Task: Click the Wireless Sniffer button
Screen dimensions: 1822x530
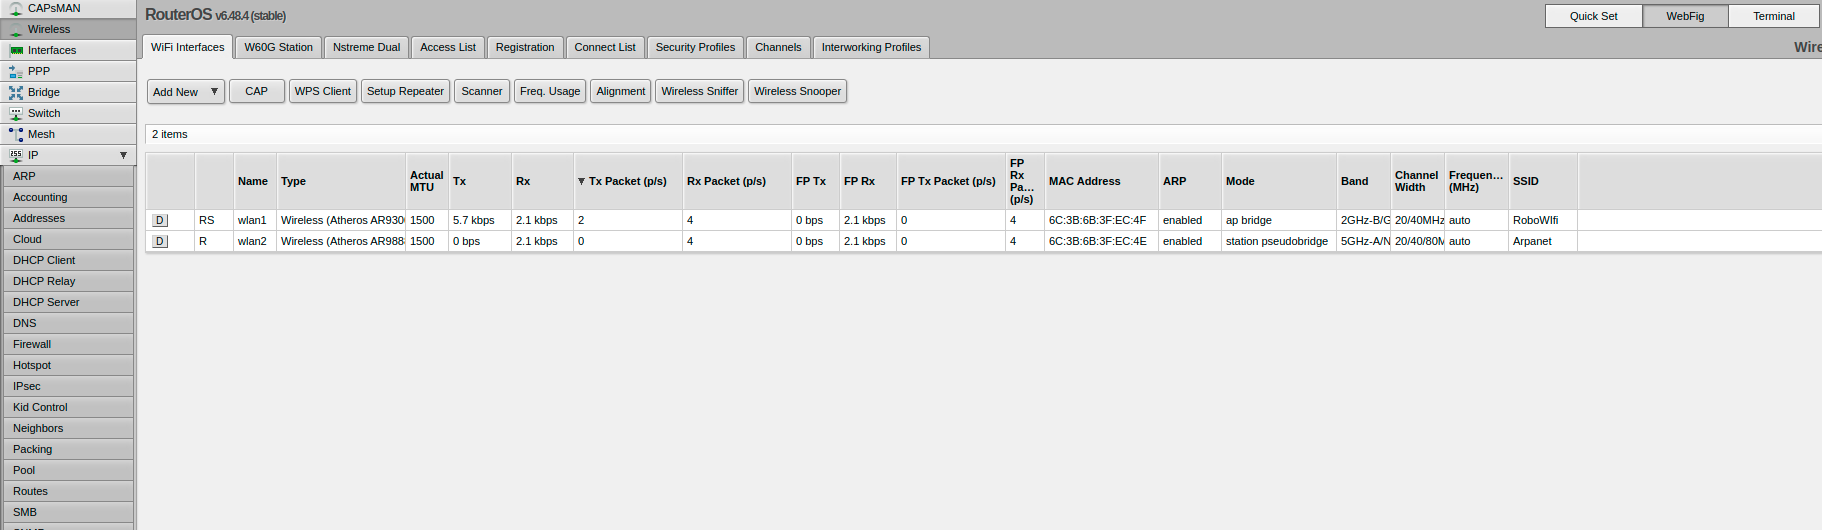Action: pos(699,91)
